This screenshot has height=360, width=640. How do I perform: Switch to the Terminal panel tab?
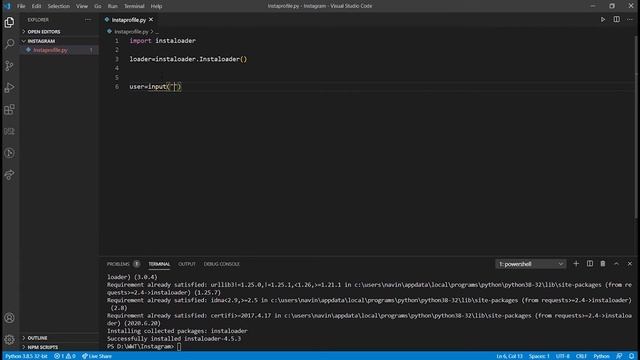tap(159, 264)
